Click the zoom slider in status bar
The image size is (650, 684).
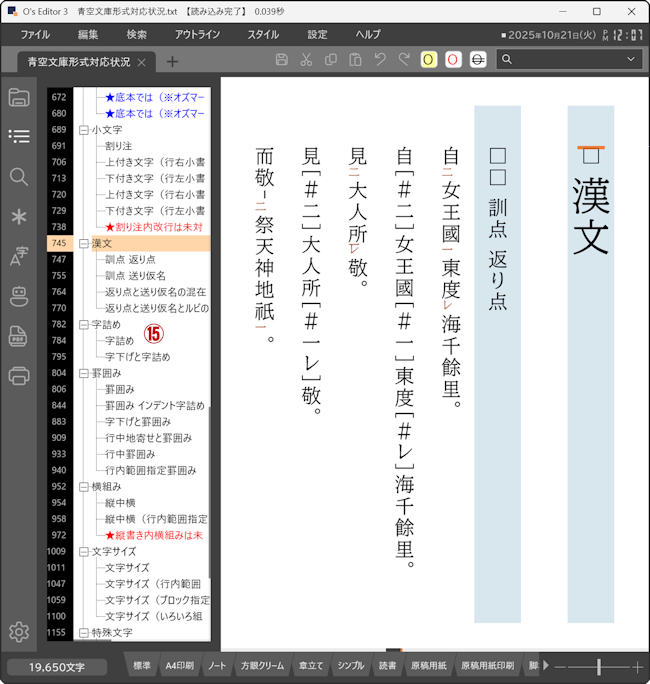(598, 666)
